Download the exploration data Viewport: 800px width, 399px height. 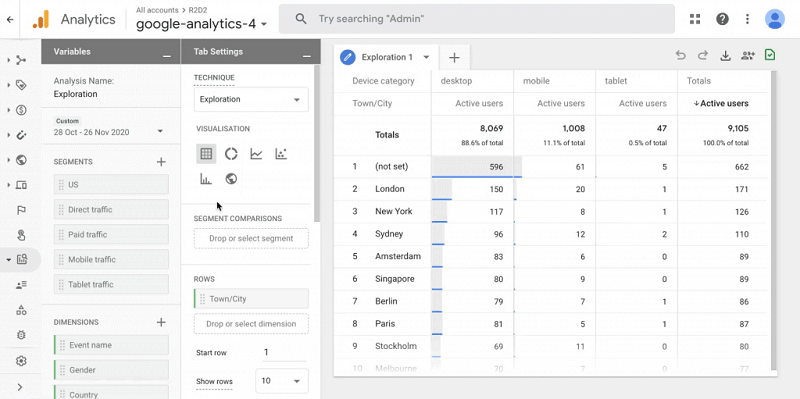point(725,56)
